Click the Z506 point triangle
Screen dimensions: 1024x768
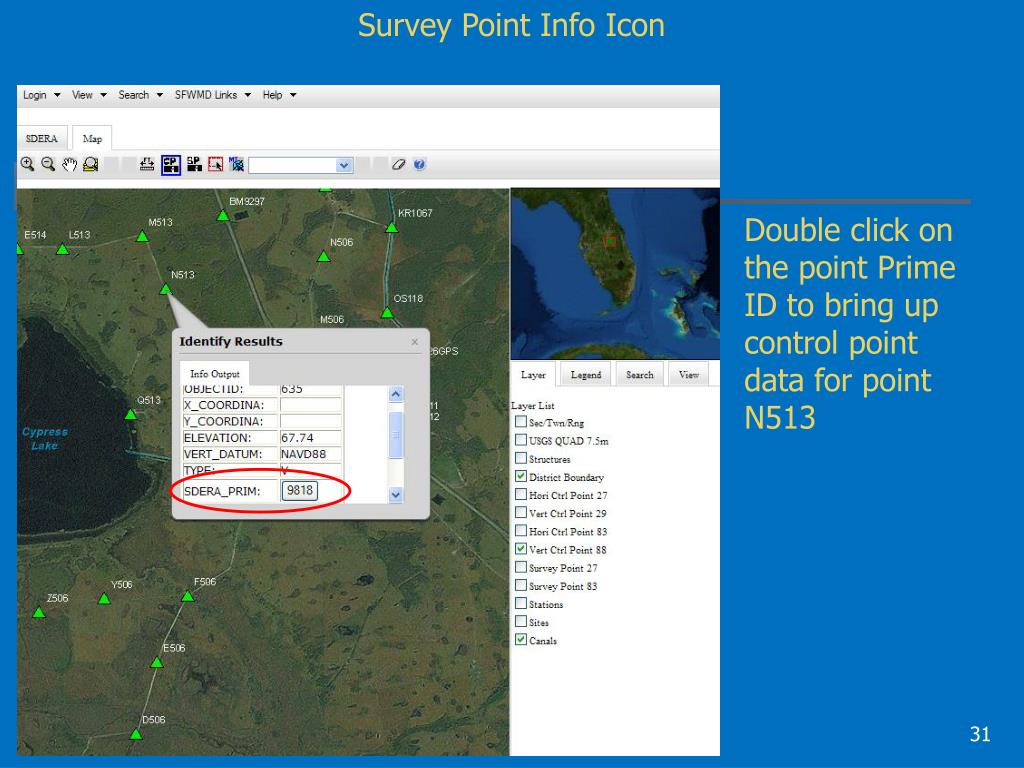[39, 613]
